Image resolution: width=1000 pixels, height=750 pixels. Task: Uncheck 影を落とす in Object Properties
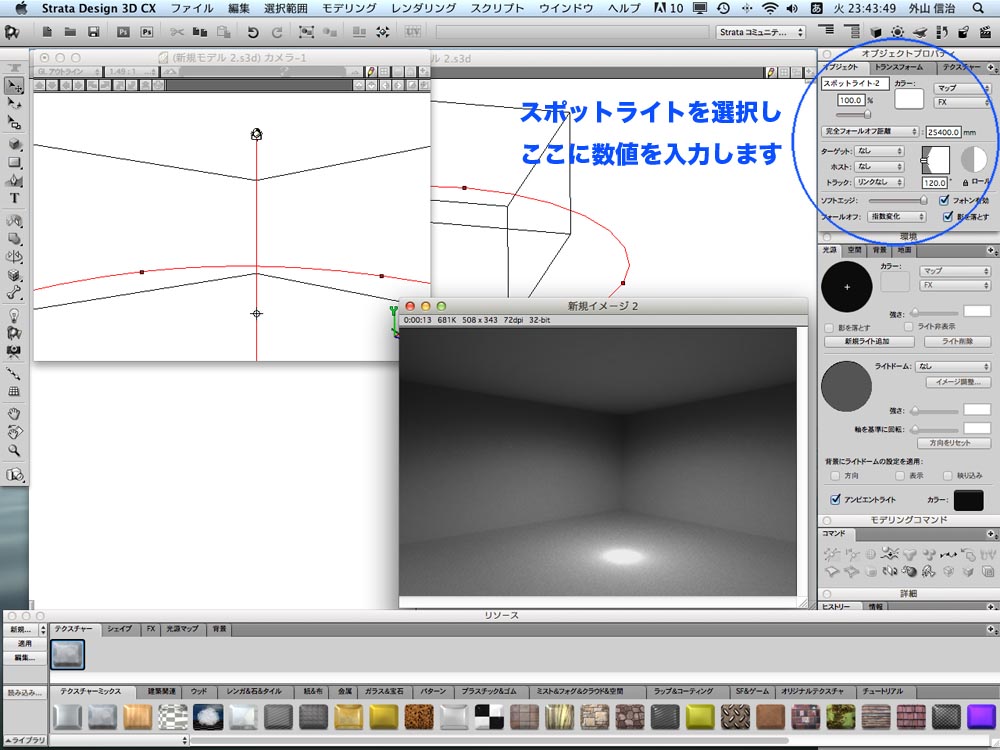pyautogui.click(x=948, y=217)
